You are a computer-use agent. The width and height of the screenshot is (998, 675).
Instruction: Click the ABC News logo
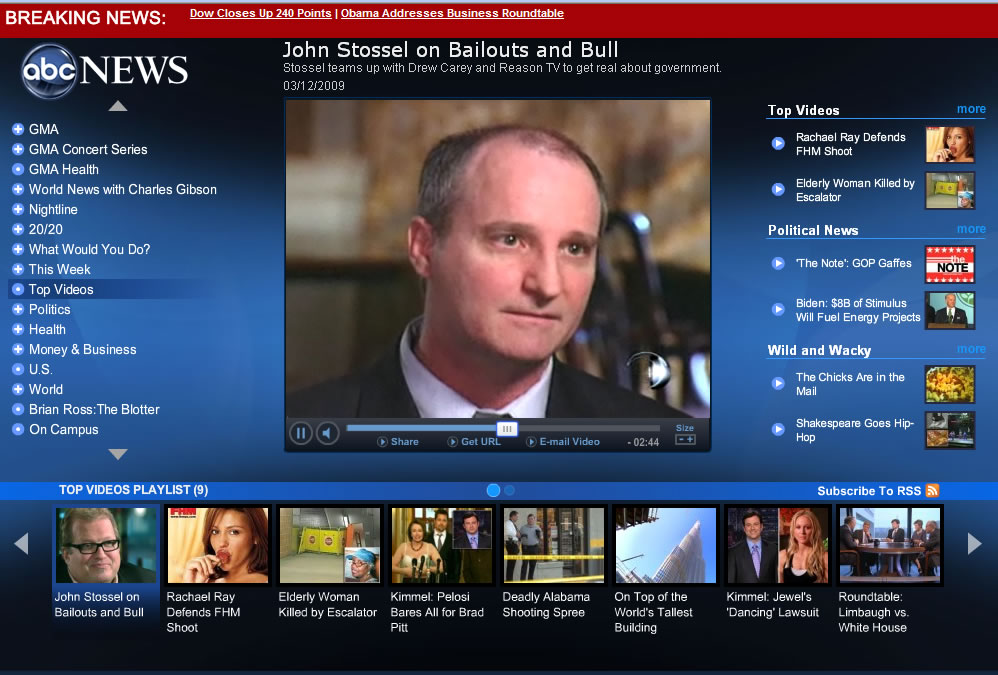(105, 71)
